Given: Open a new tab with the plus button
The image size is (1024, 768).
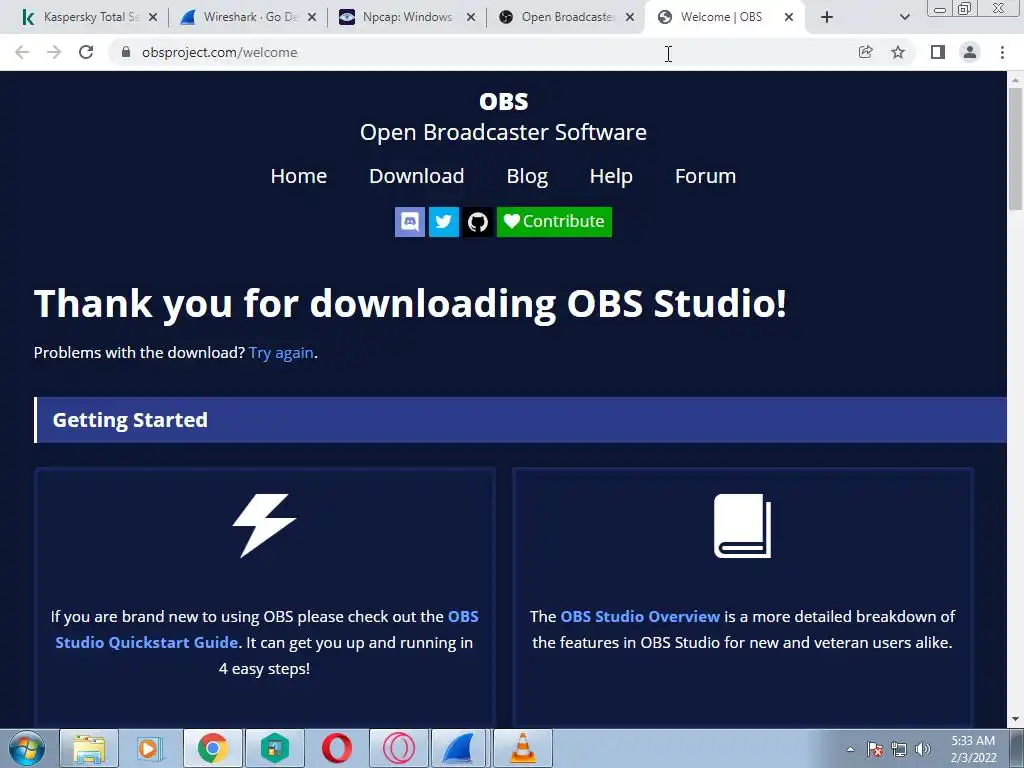Looking at the screenshot, I should (827, 17).
